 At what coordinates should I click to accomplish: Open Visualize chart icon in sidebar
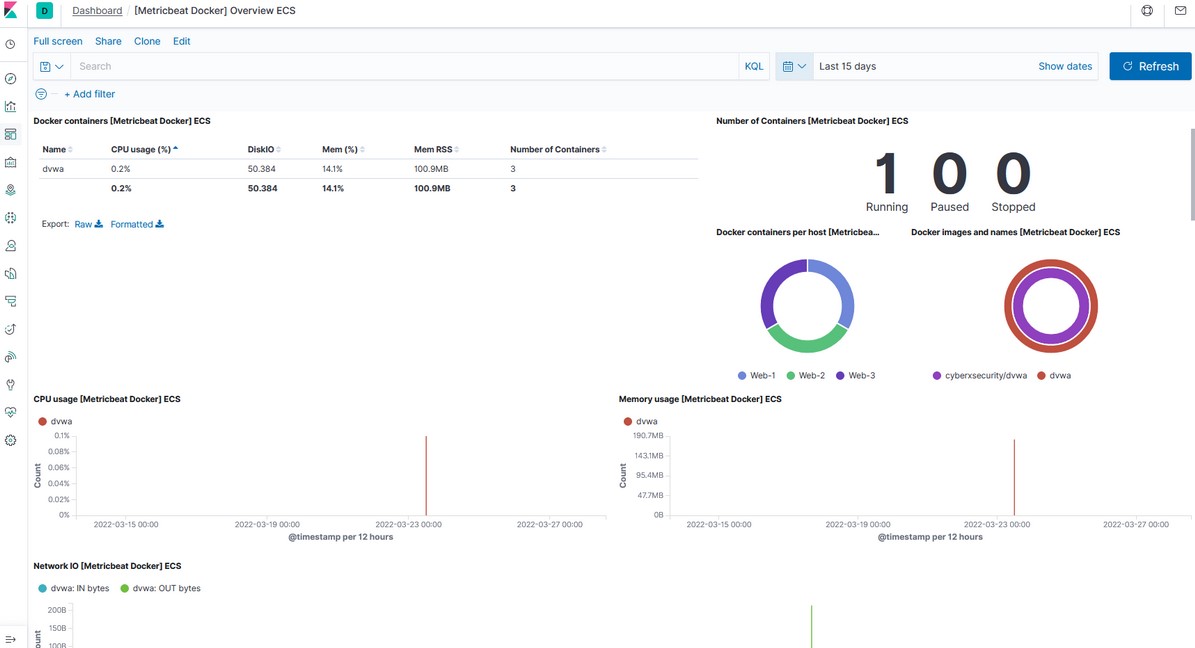click(x=11, y=107)
